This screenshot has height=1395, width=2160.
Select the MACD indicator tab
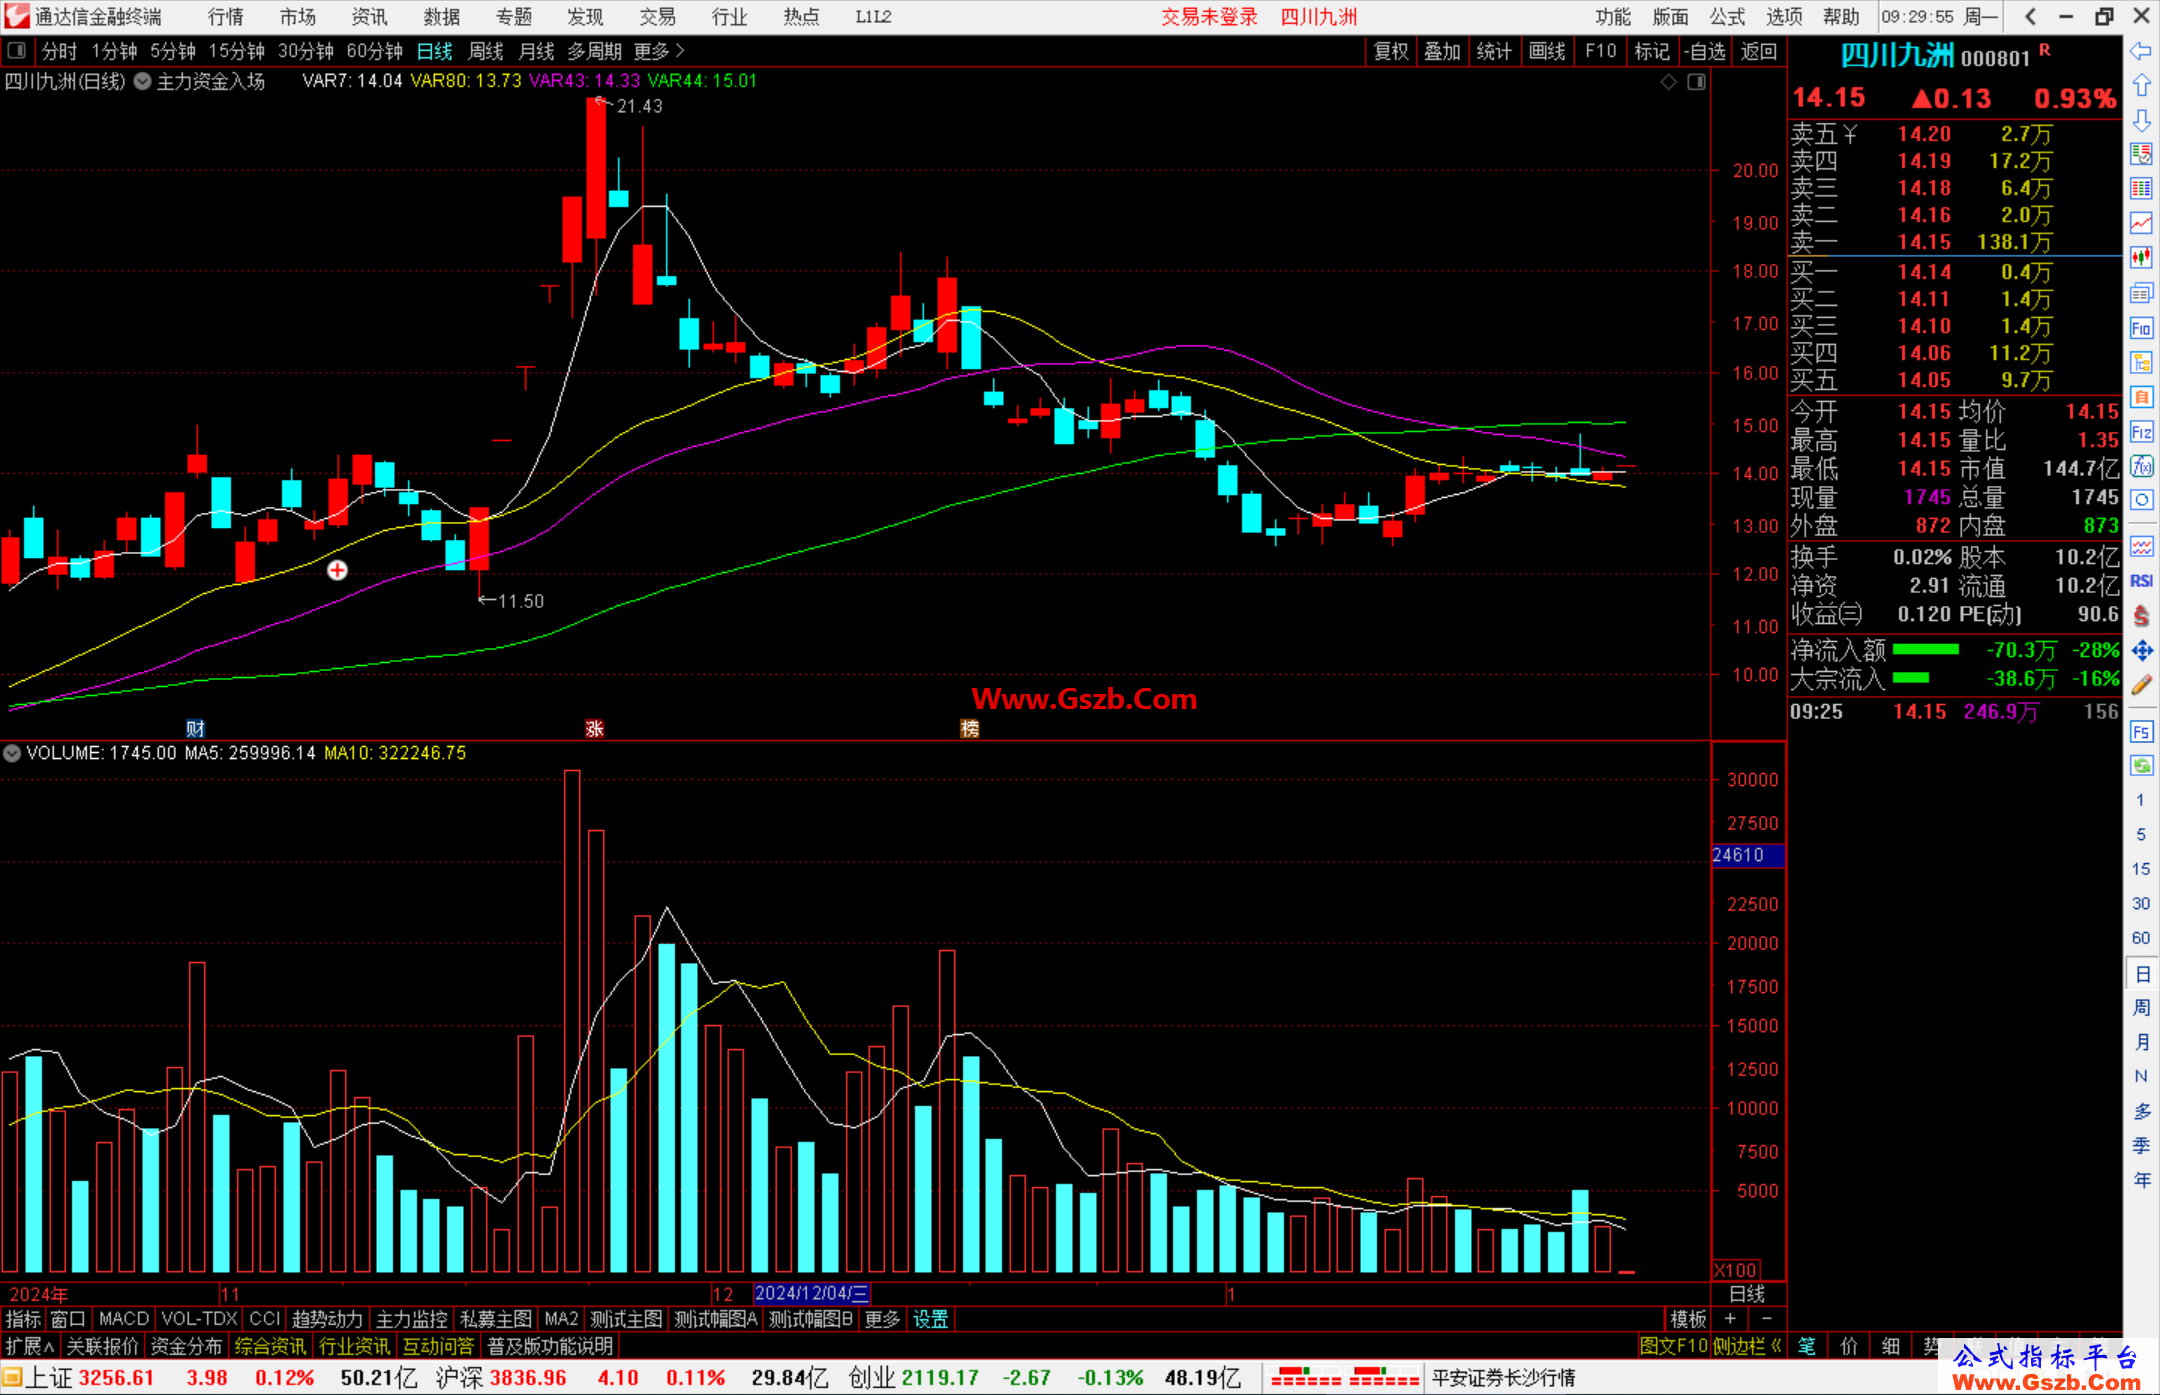[x=124, y=1319]
